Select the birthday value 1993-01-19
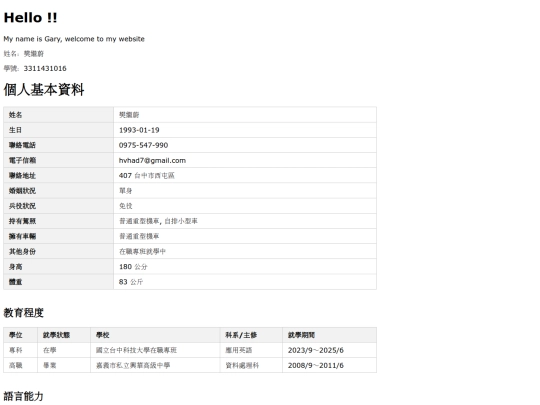The width and height of the screenshot is (540, 405). tap(139, 130)
